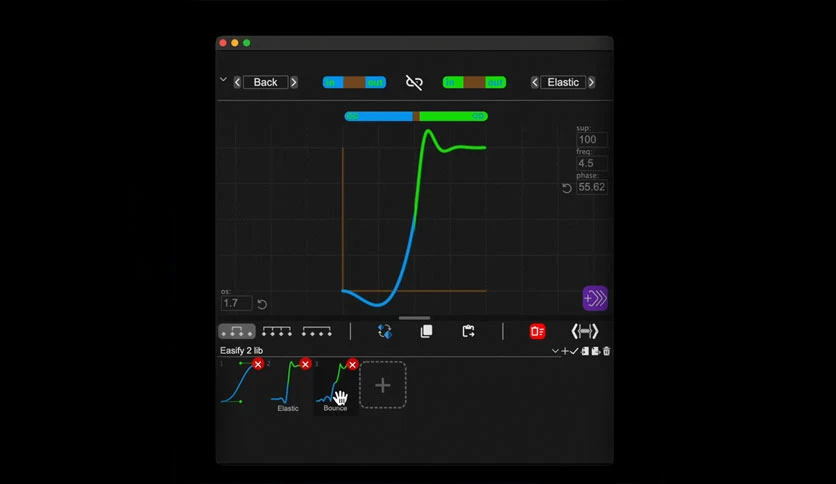Click the os field showing 1.7
The height and width of the screenshot is (484, 836).
[x=236, y=303]
